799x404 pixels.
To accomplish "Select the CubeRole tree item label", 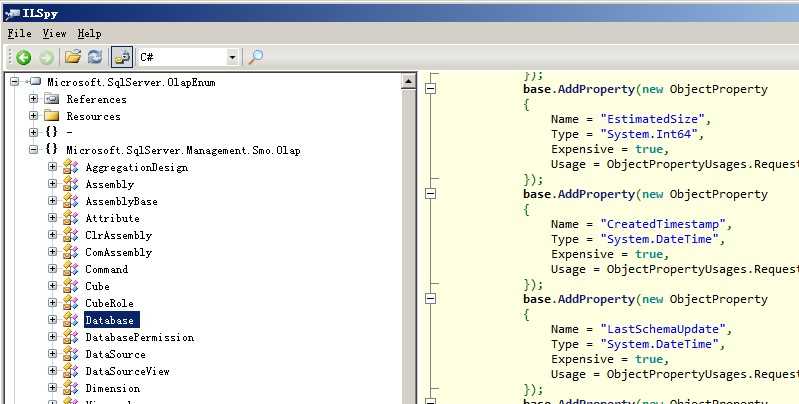I will [110, 303].
